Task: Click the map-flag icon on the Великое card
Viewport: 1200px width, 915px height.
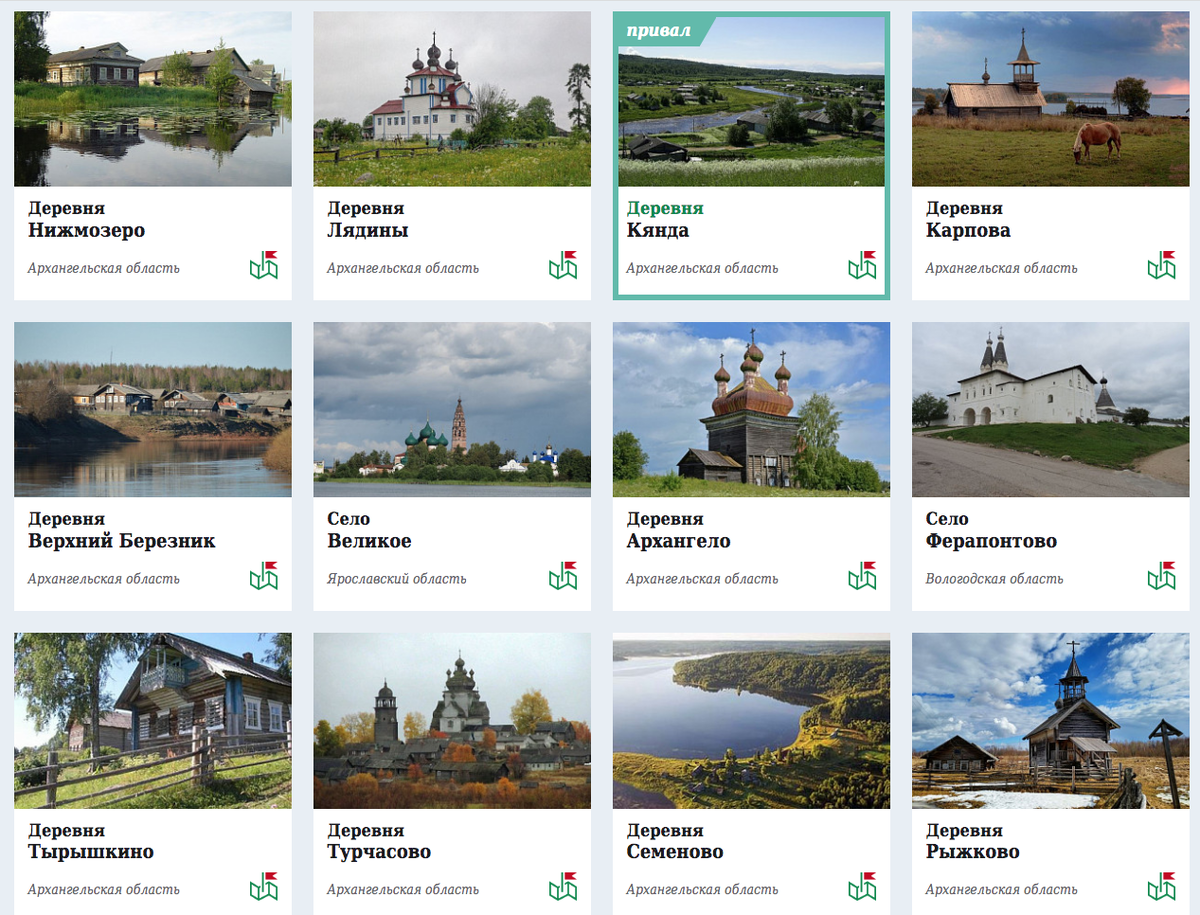Action: (x=563, y=576)
